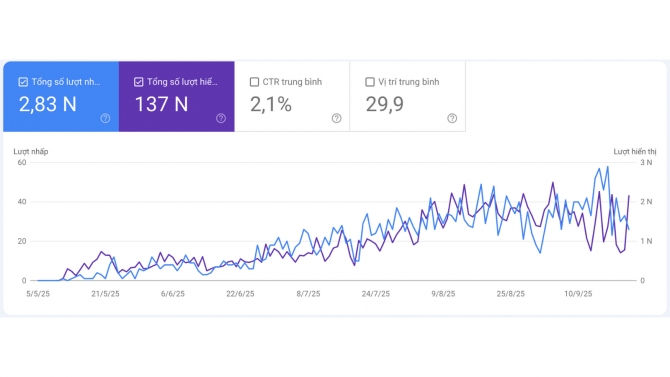
Task: Select the 2,83 N clicks value
Action: 47,104
